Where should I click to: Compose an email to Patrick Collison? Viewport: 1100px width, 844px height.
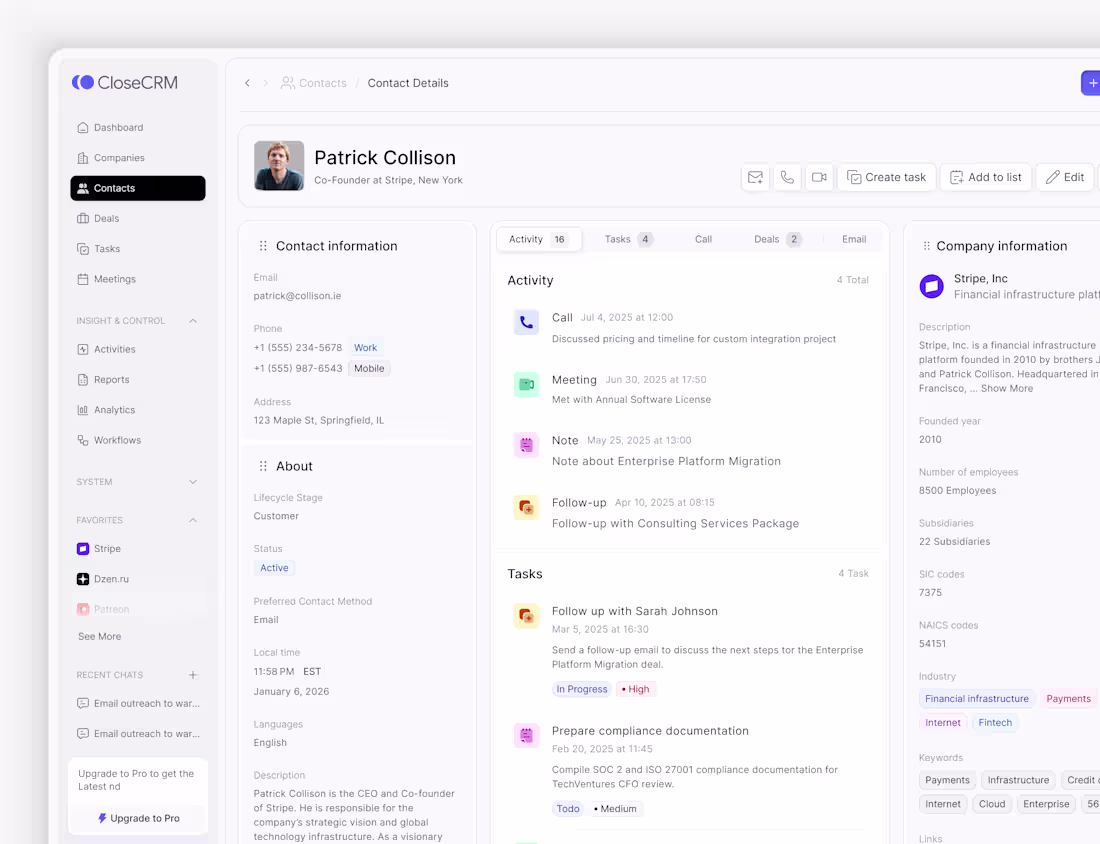click(755, 176)
